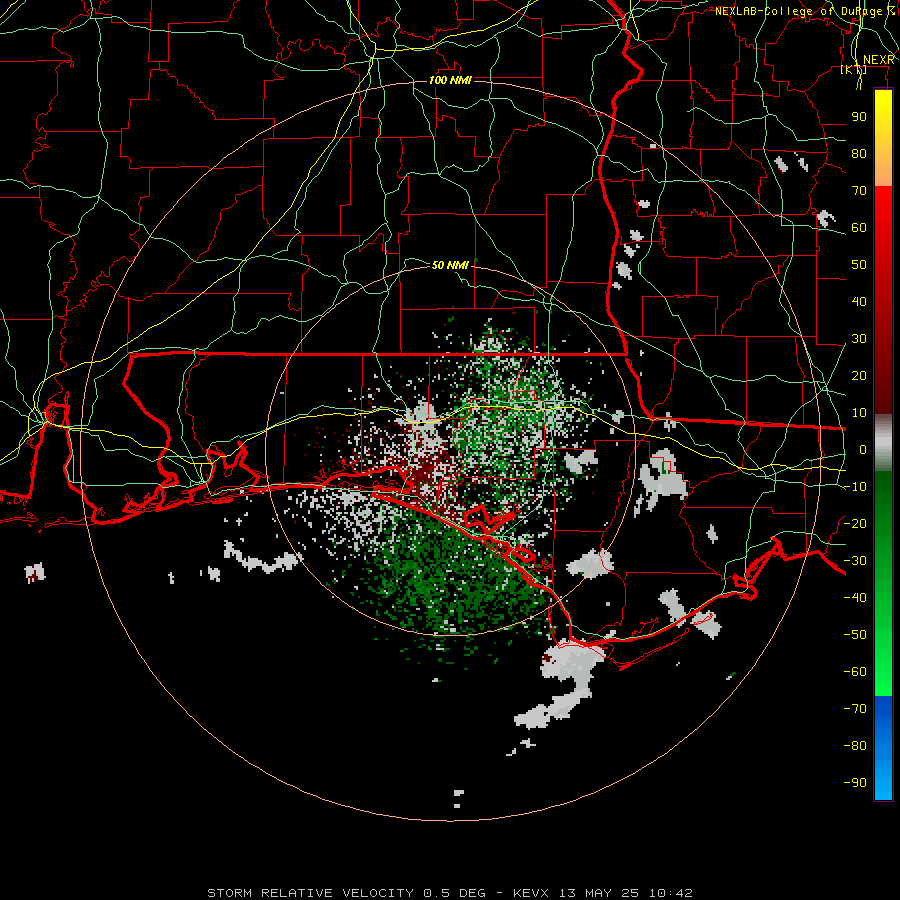Click the -40 scale label
Image resolution: width=900 pixels, height=900 pixels.
(855, 598)
